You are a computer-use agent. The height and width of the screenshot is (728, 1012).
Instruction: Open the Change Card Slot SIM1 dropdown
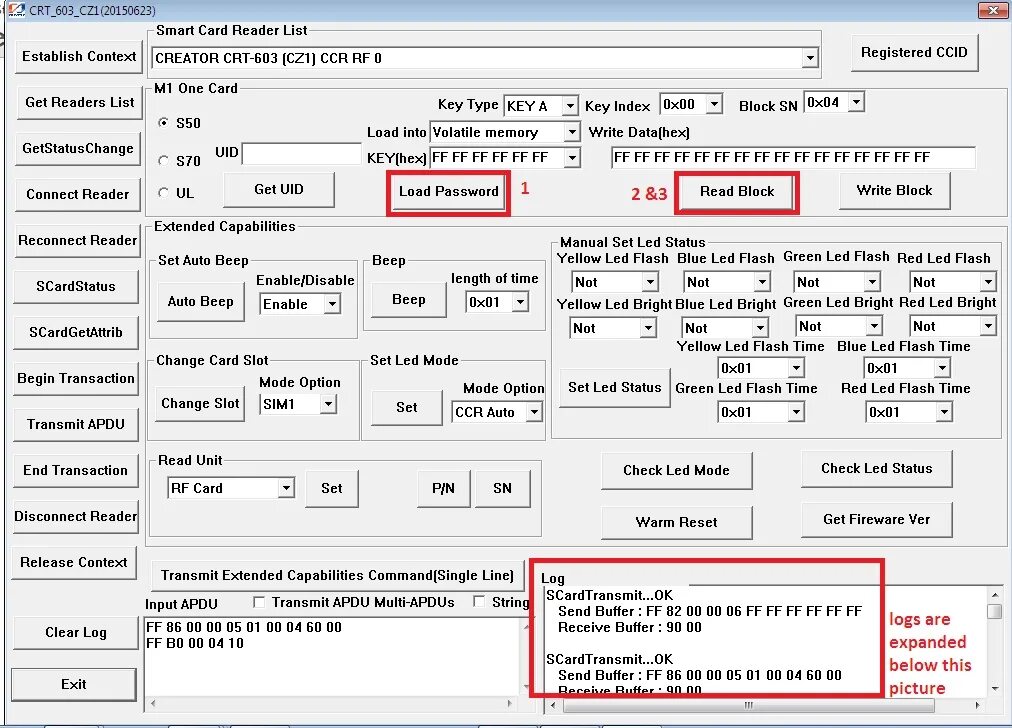pos(329,404)
